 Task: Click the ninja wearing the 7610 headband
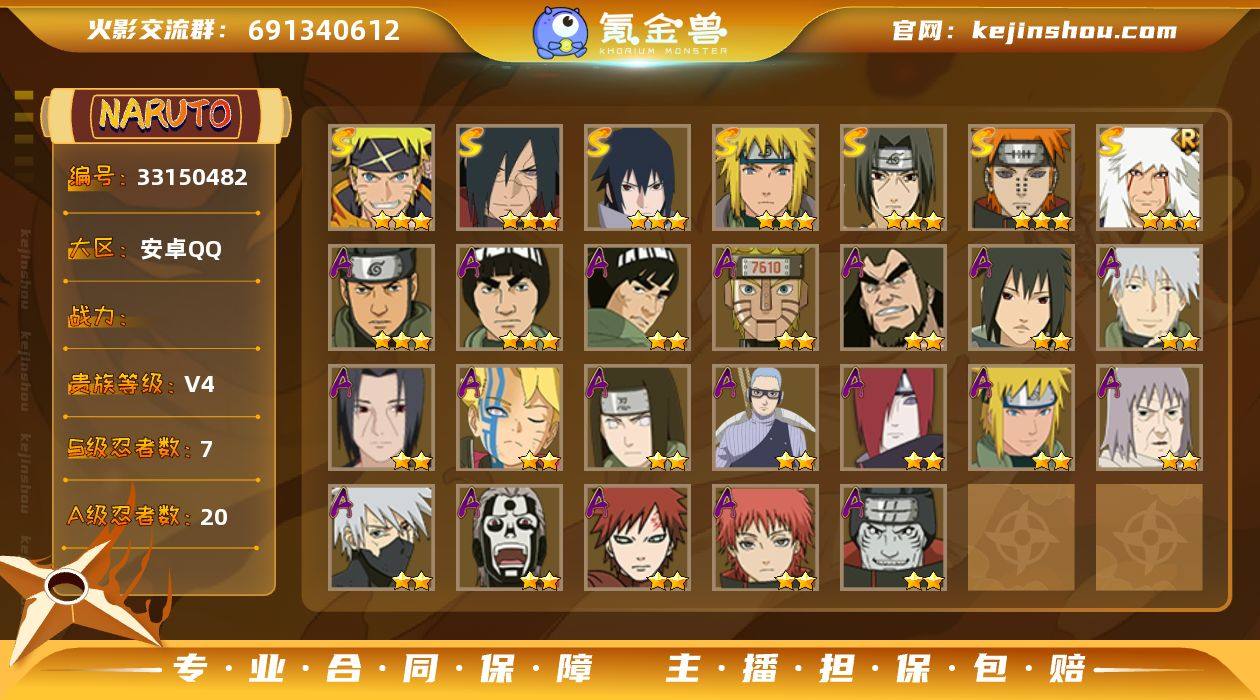point(766,298)
